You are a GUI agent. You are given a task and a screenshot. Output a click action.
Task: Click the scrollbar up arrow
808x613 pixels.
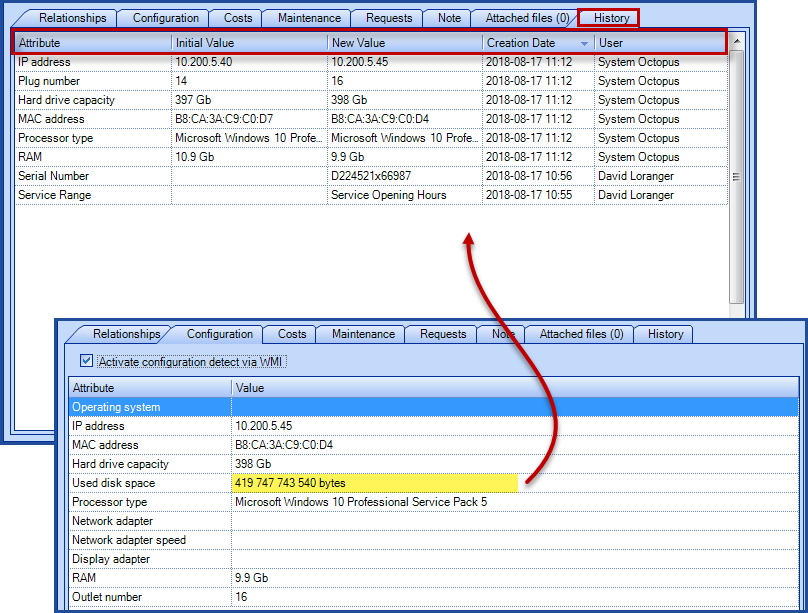pyautogui.click(x=738, y=43)
